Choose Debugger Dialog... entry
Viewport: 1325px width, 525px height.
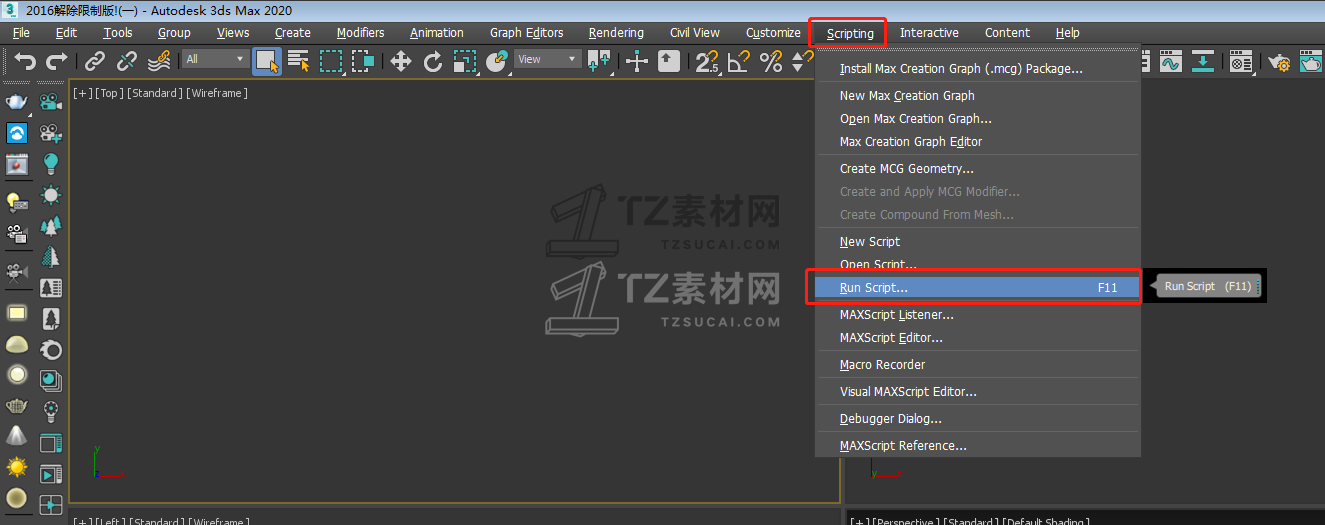click(x=890, y=419)
